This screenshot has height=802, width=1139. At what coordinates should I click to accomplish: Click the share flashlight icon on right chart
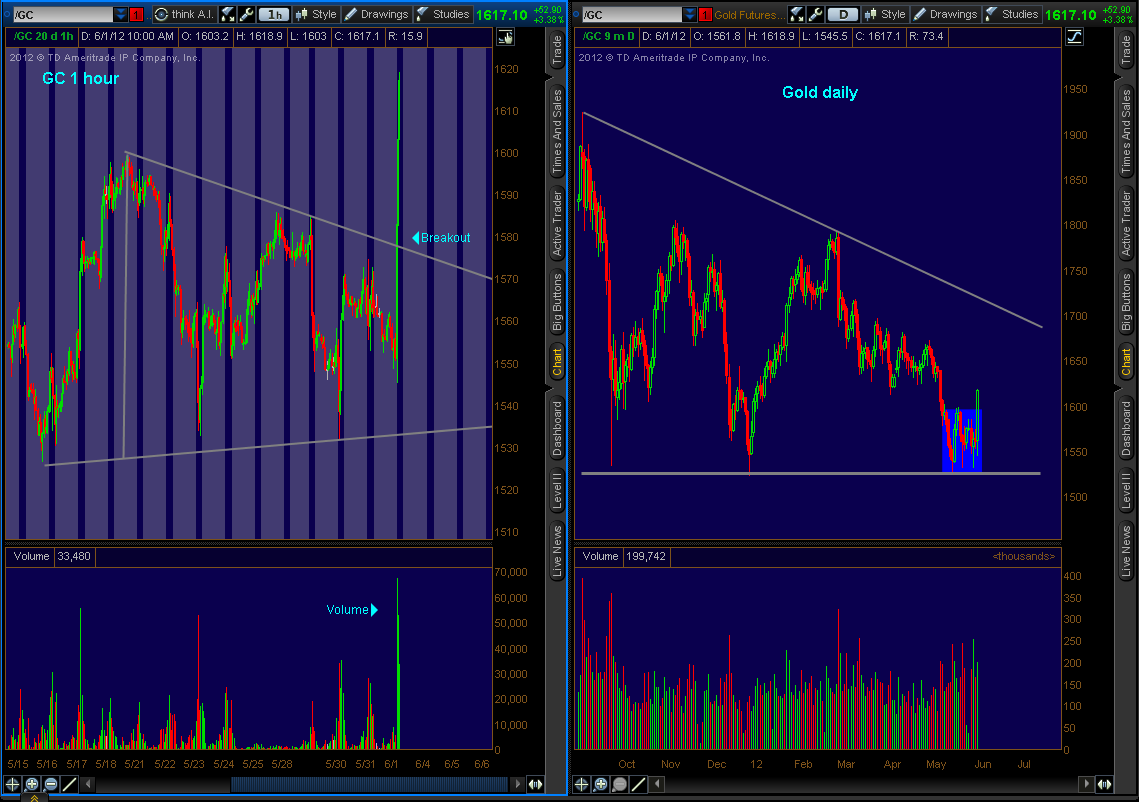tap(796, 14)
